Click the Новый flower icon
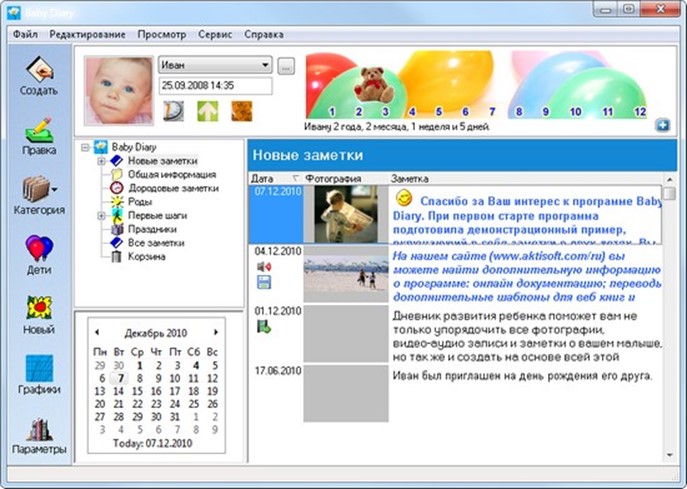This screenshot has width=687, height=489. point(39,312)
